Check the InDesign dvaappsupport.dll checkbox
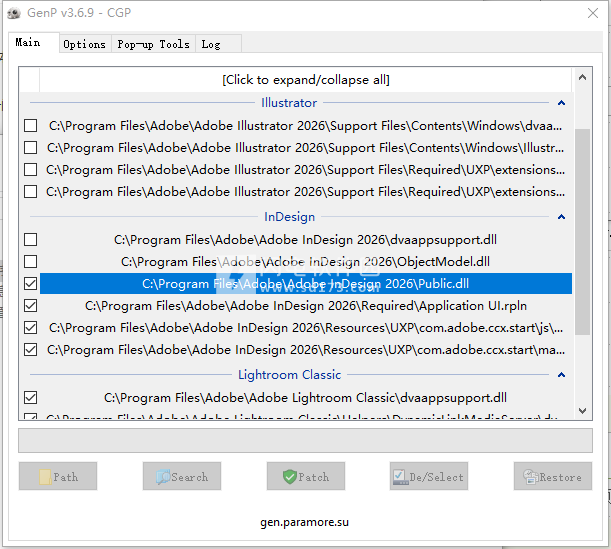This screenshot has height=549, width=611. 31,240
